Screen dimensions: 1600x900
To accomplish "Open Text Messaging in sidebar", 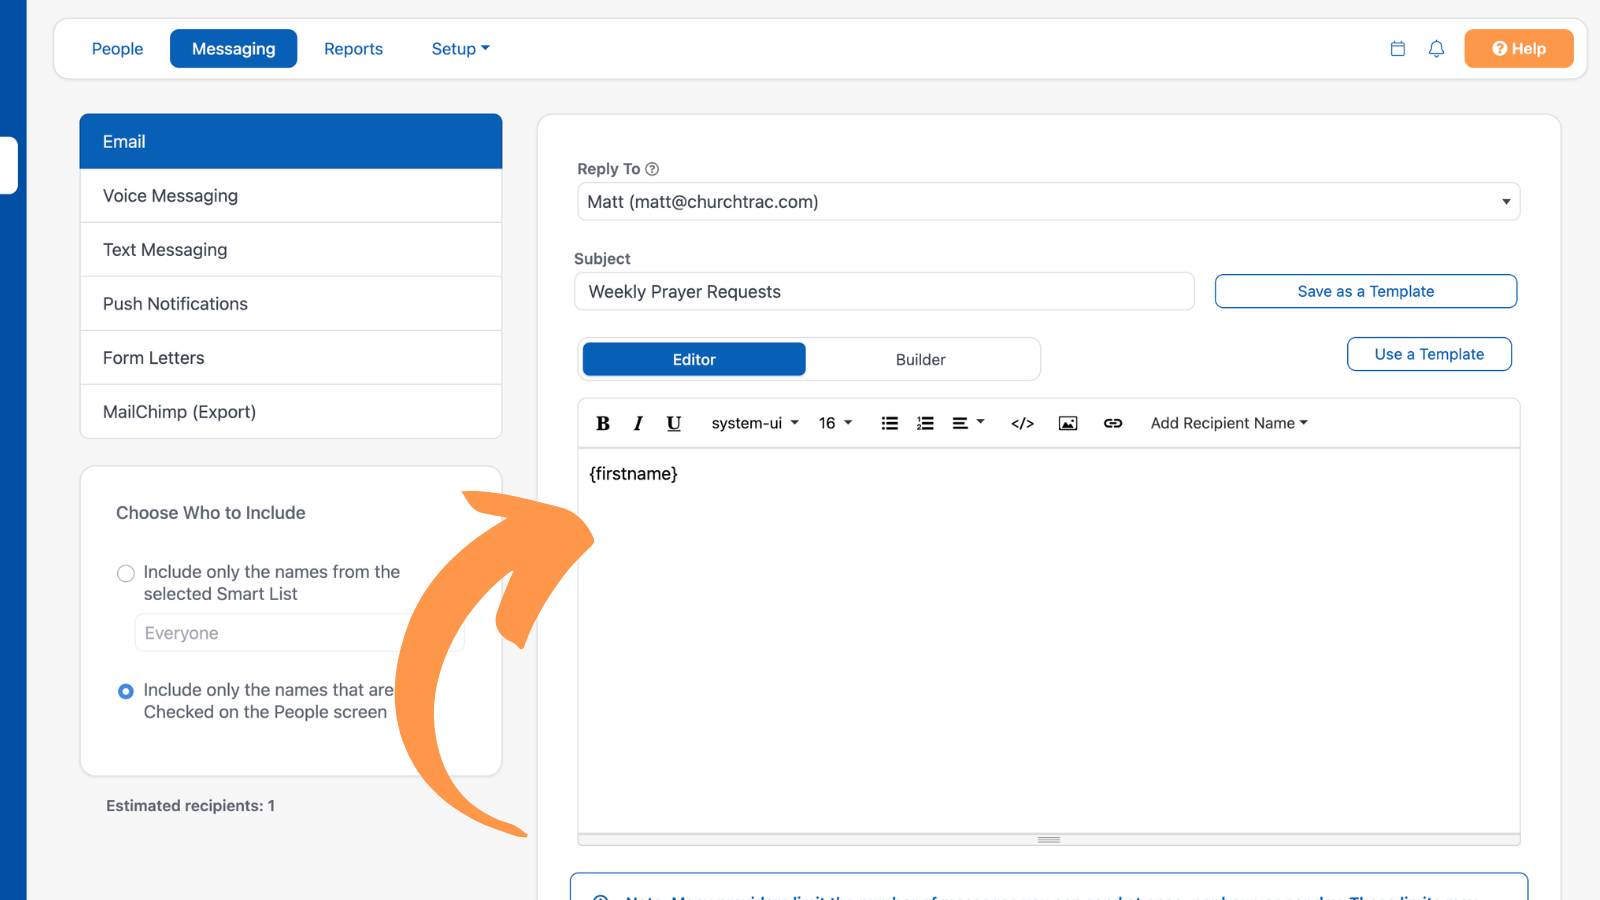I will (x=291, y=250).
